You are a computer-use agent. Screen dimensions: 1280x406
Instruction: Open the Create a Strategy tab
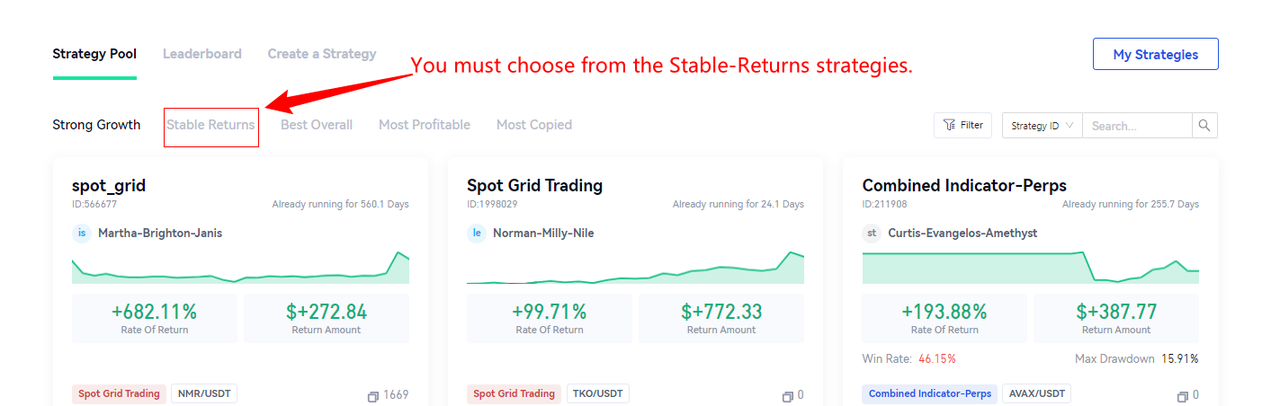pyautogui.click(x=322, y=54)
